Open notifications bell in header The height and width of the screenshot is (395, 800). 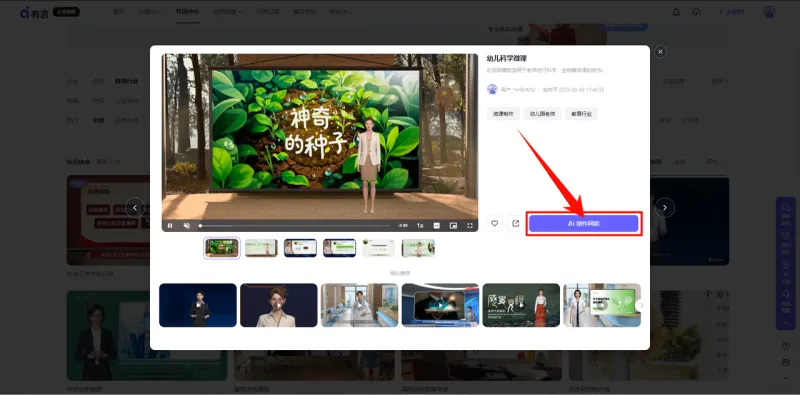(676, 12)
